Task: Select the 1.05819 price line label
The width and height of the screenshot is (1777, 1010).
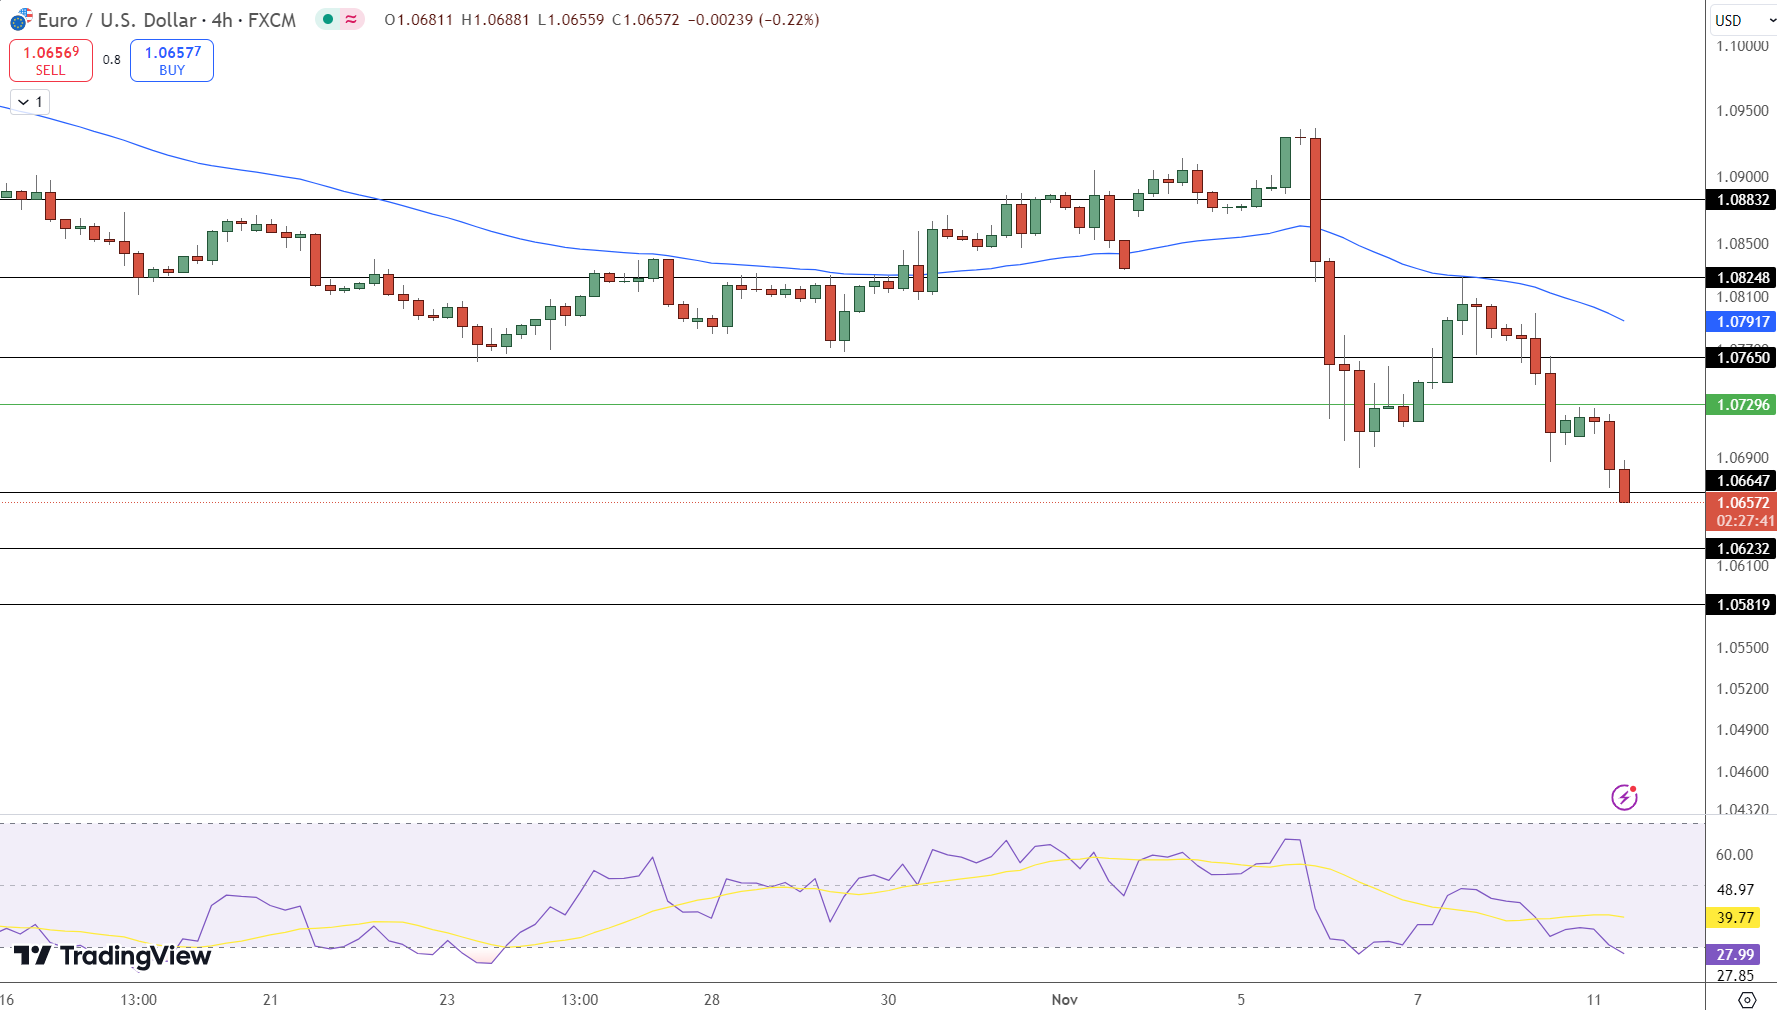Action: point(1742,605)
